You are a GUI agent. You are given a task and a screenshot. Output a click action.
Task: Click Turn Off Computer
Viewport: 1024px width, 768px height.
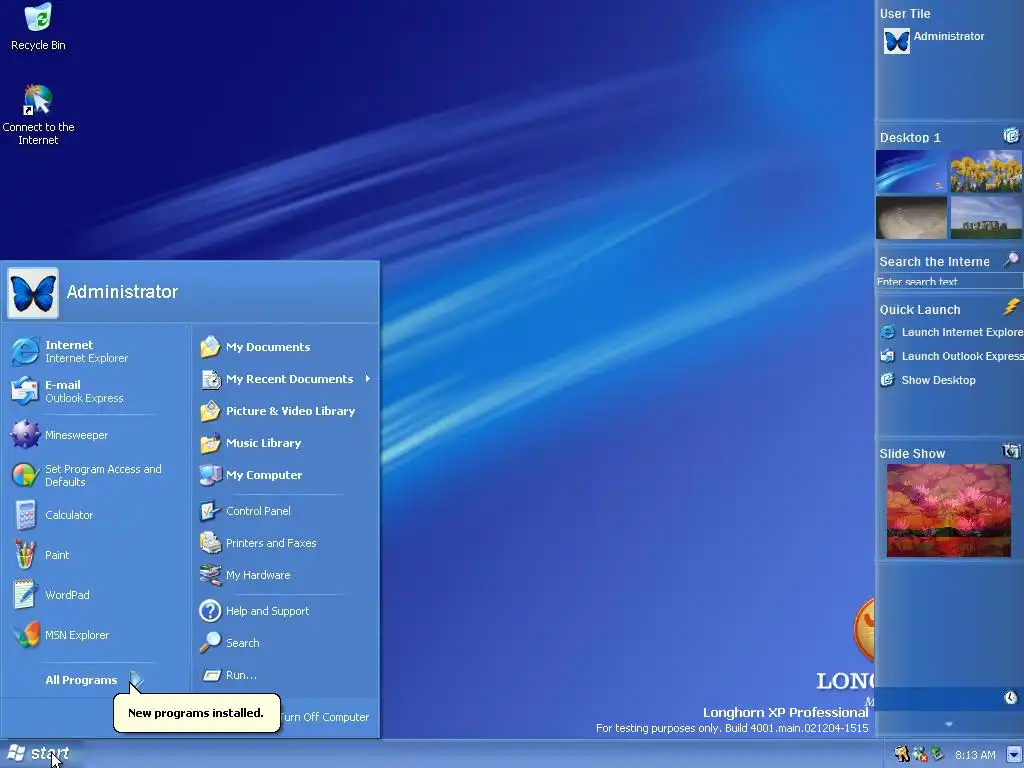325,717
